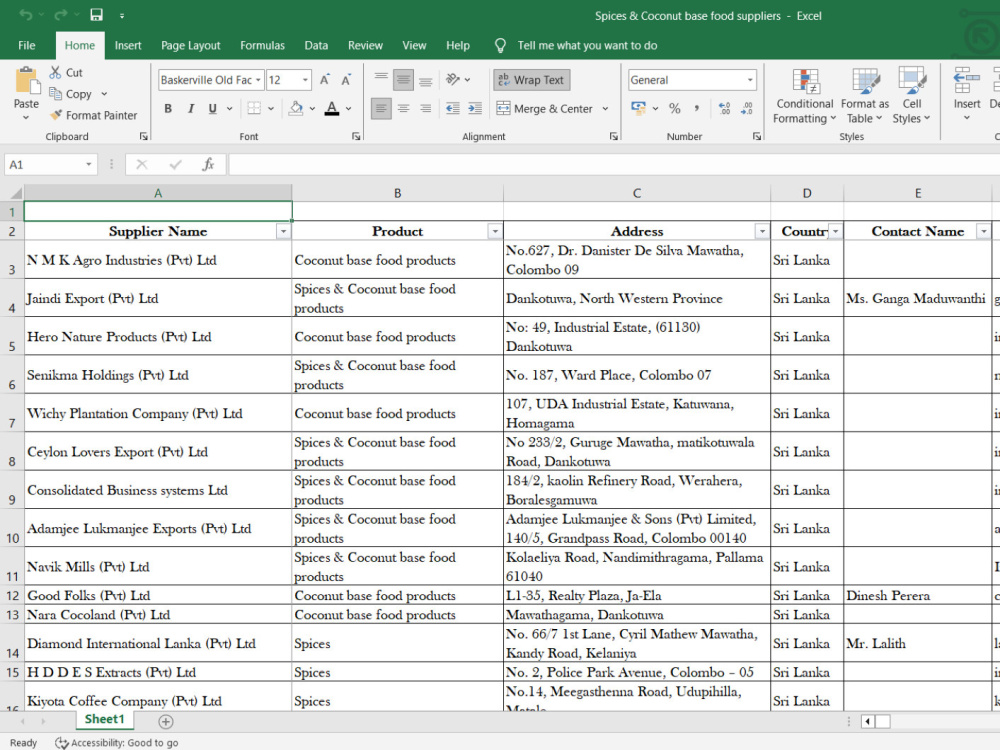
Task: Toggle Bold formatting
Action: coord(168,108)
